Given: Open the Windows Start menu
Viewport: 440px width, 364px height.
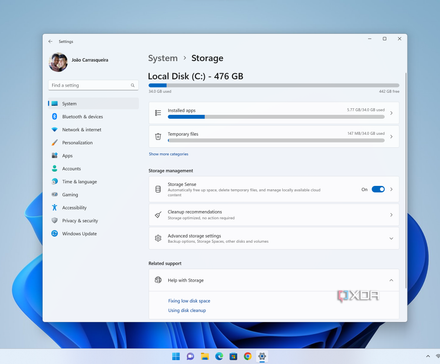Looking at the screenshot, I should click(176, 356).
